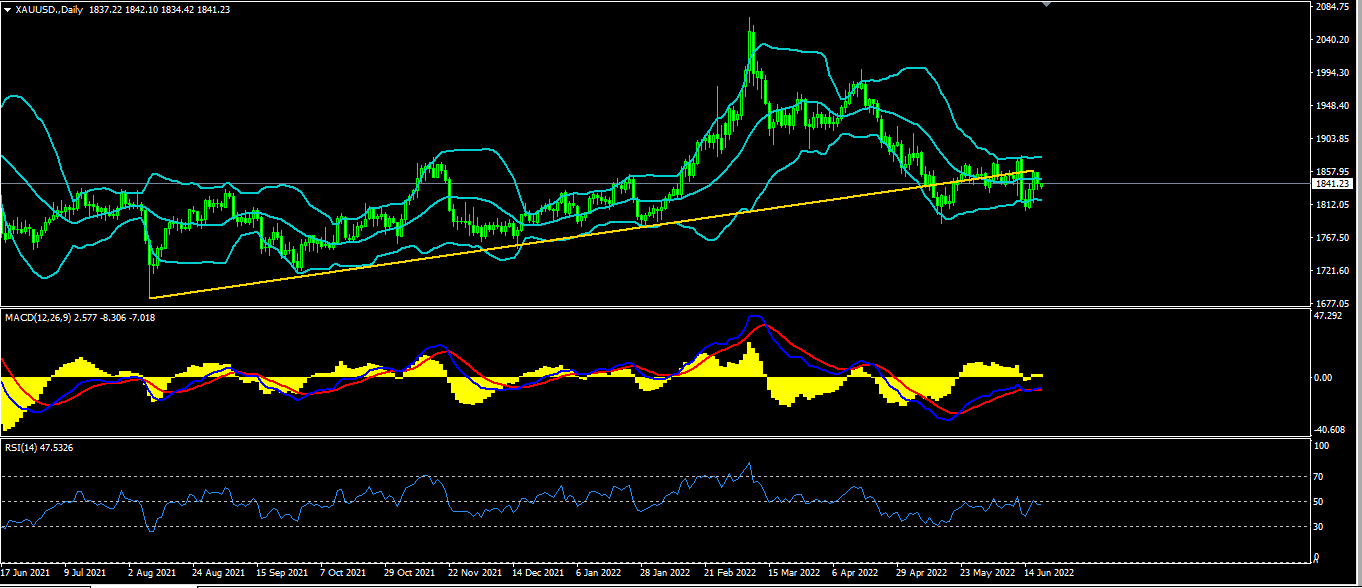
Task: Click the trendline starting anchor at August 2021 low
Action: (149, 298)
